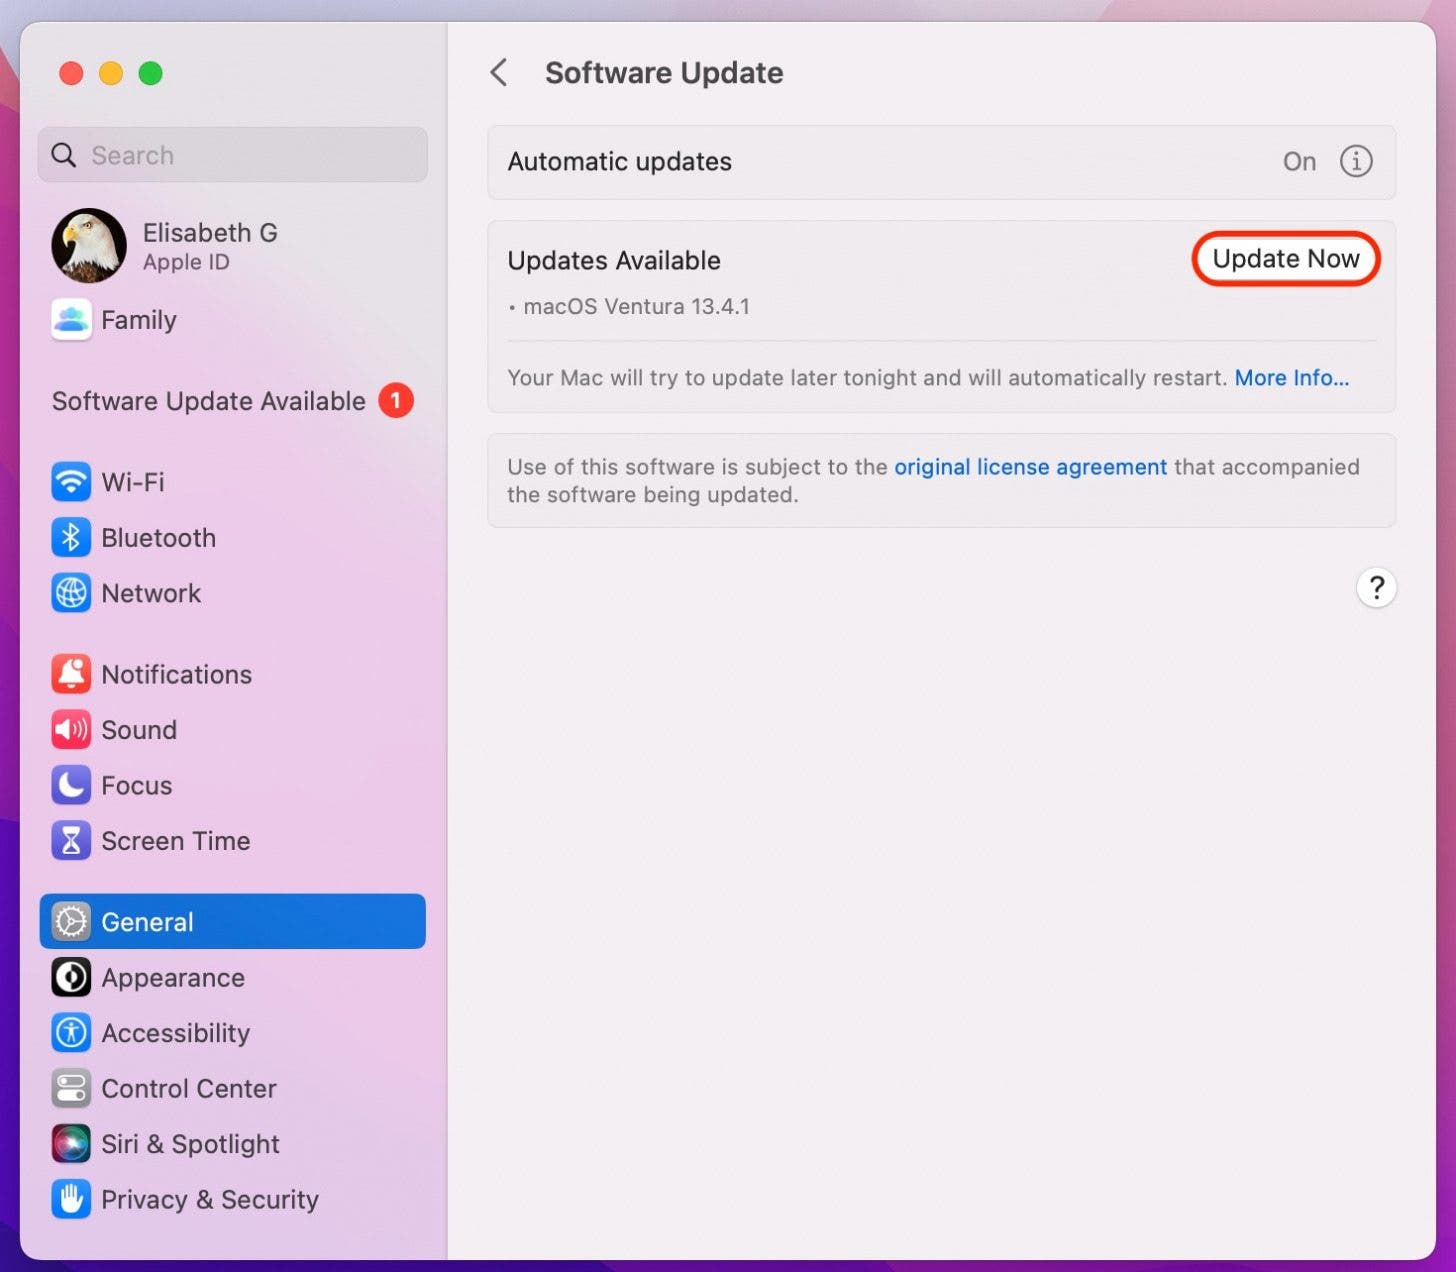The width and height of the screenshot is (1456, 1272).
Task: Open Control Center settings
Action: (x=188, y=1089)
